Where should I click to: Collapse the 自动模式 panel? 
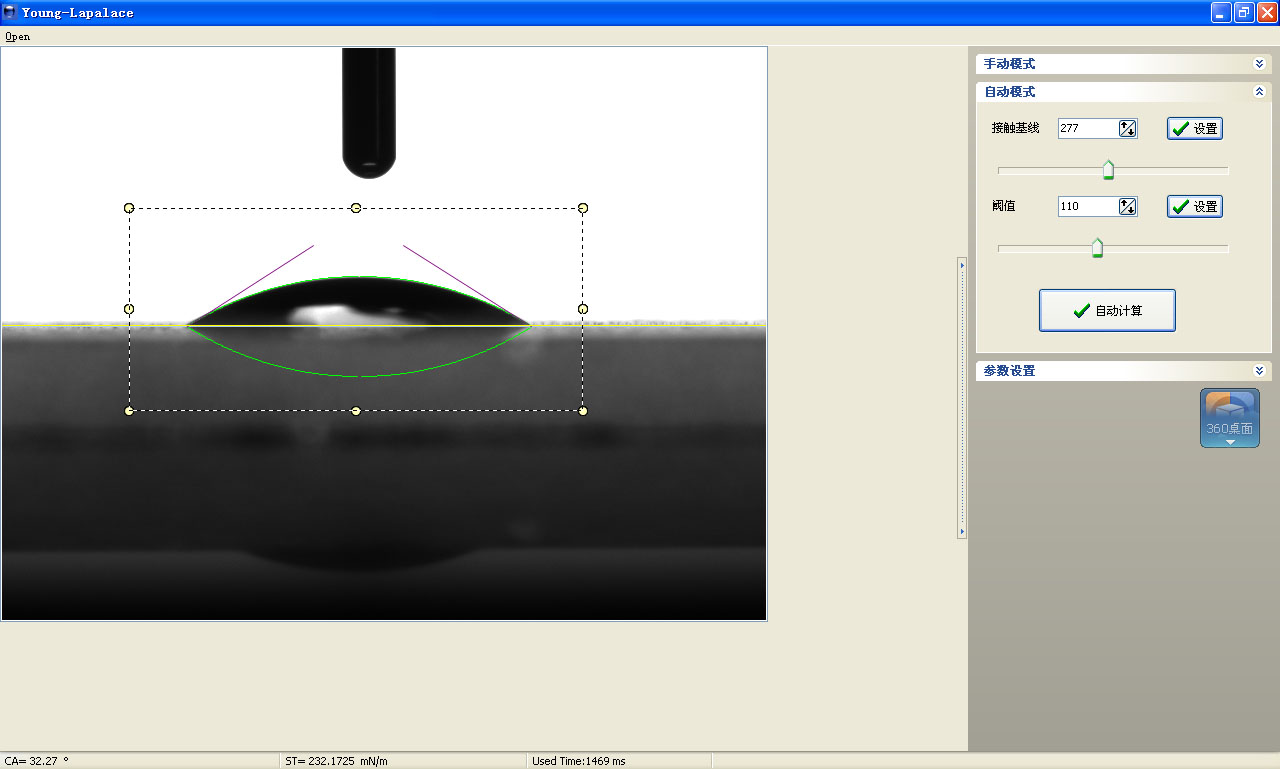coord(1259,92)
